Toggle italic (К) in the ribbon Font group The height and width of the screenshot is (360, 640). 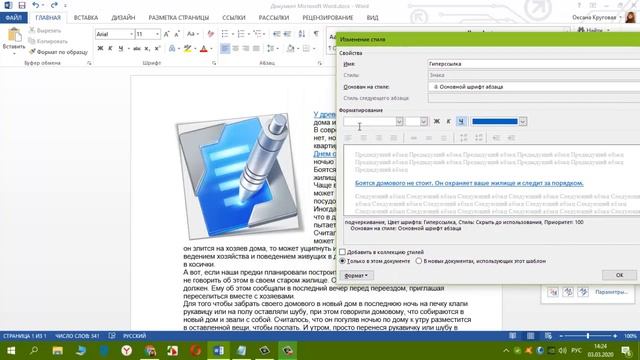110,49
